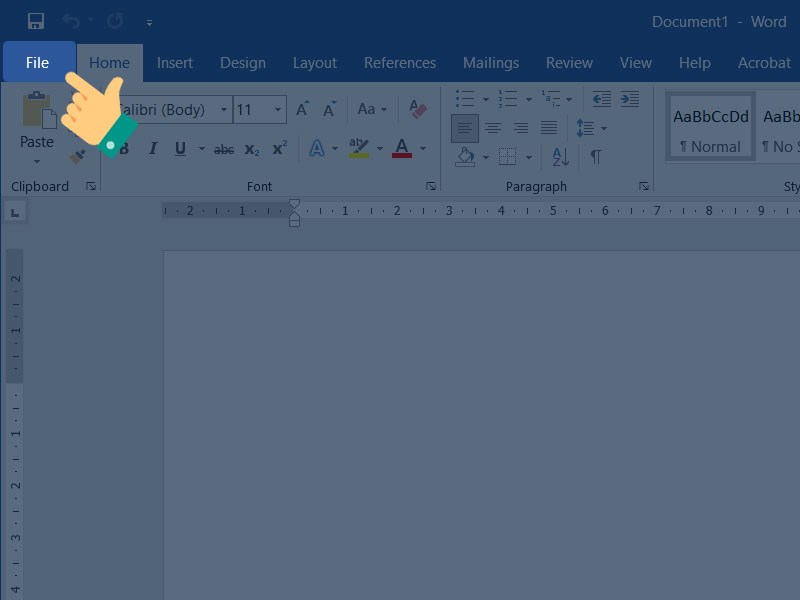Open the font size dropdown
The width and height of the screenshot is (800, 600).
[278, 109]
